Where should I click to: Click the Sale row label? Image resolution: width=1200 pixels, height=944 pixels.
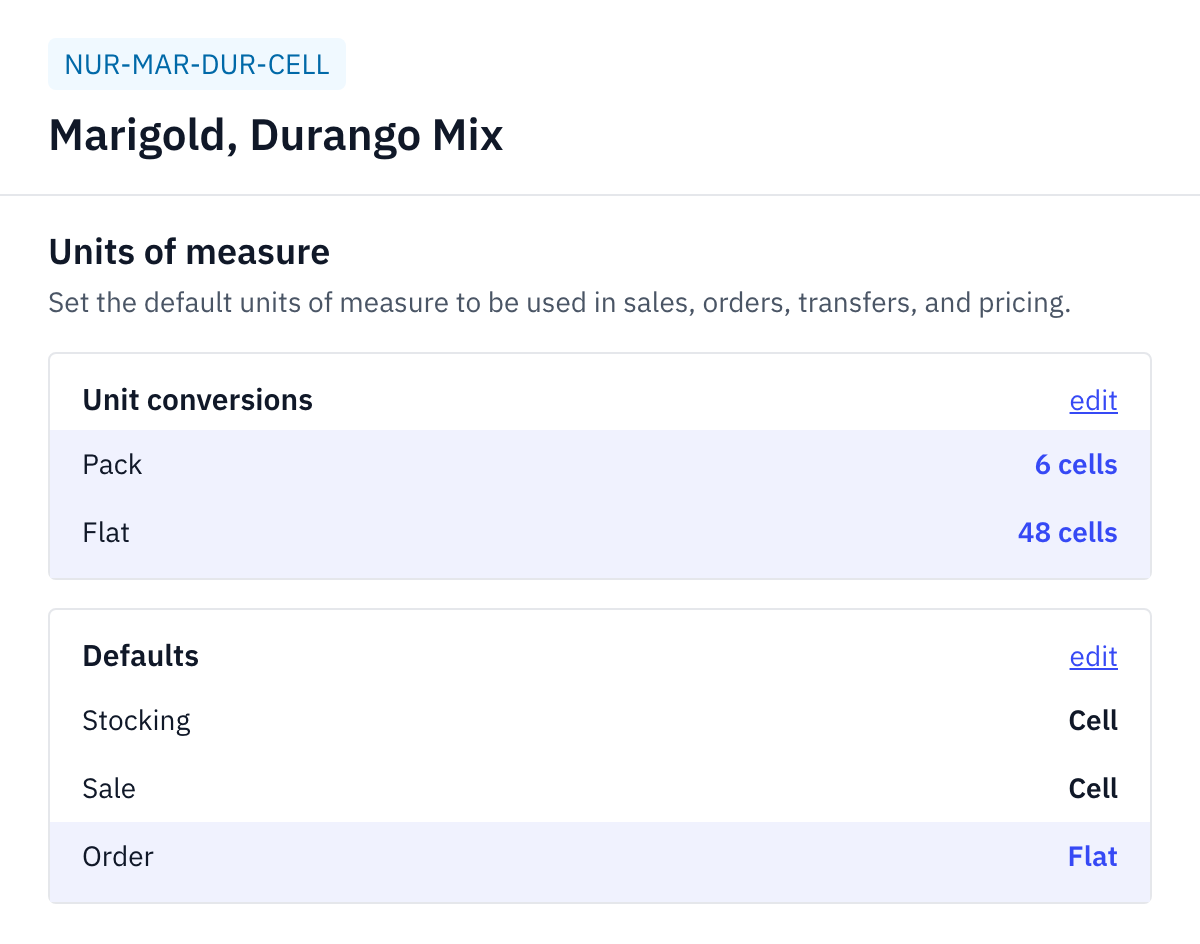pyautogui.click(x=109, y=789)
